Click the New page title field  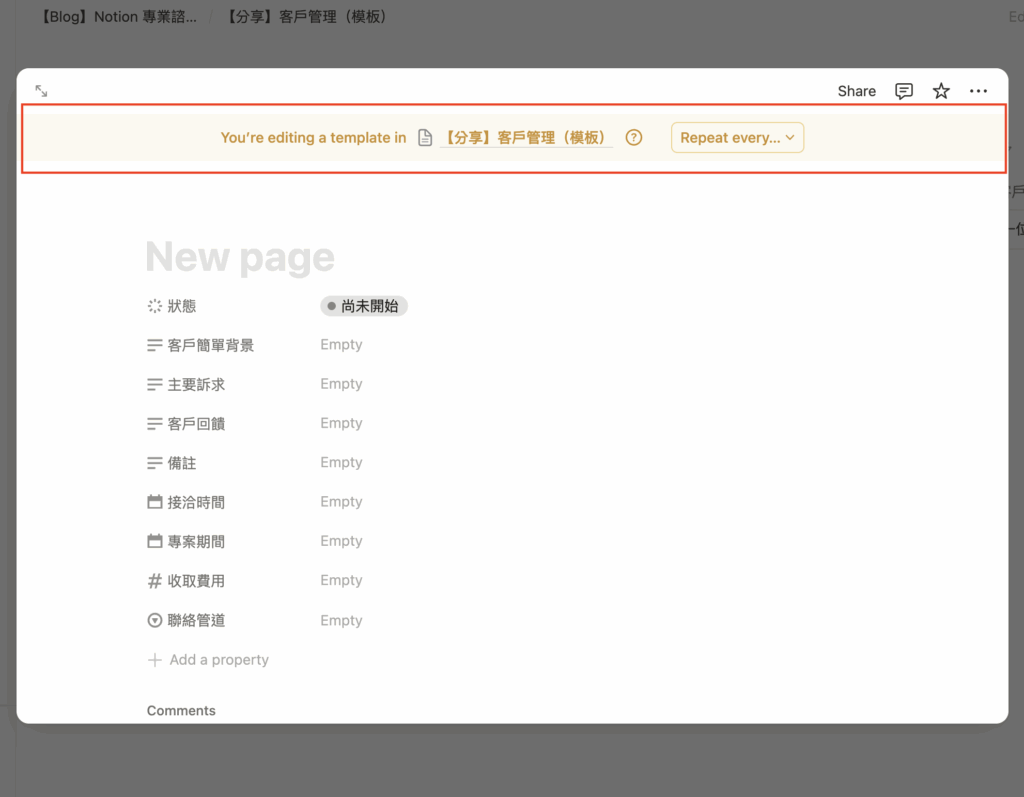click(x=240, y=258)
